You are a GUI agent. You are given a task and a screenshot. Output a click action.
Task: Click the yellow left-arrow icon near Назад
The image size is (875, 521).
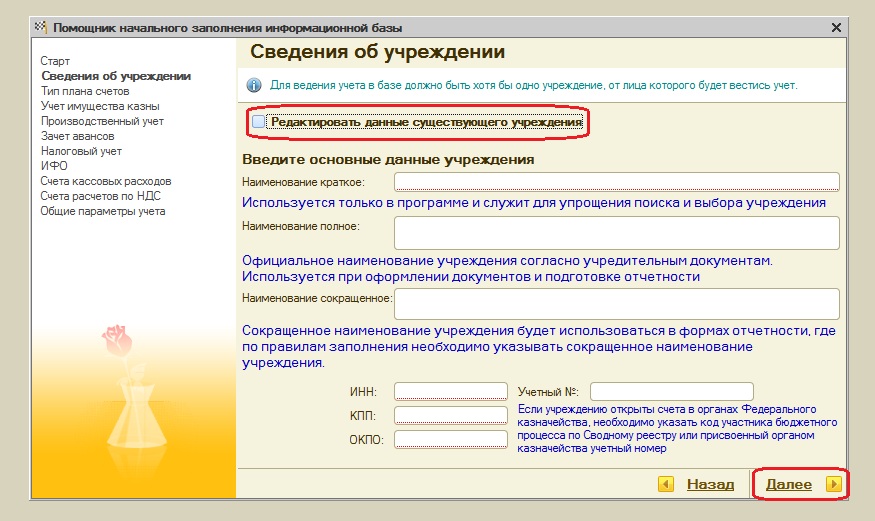pyautogui.click(x=666, y=484)
